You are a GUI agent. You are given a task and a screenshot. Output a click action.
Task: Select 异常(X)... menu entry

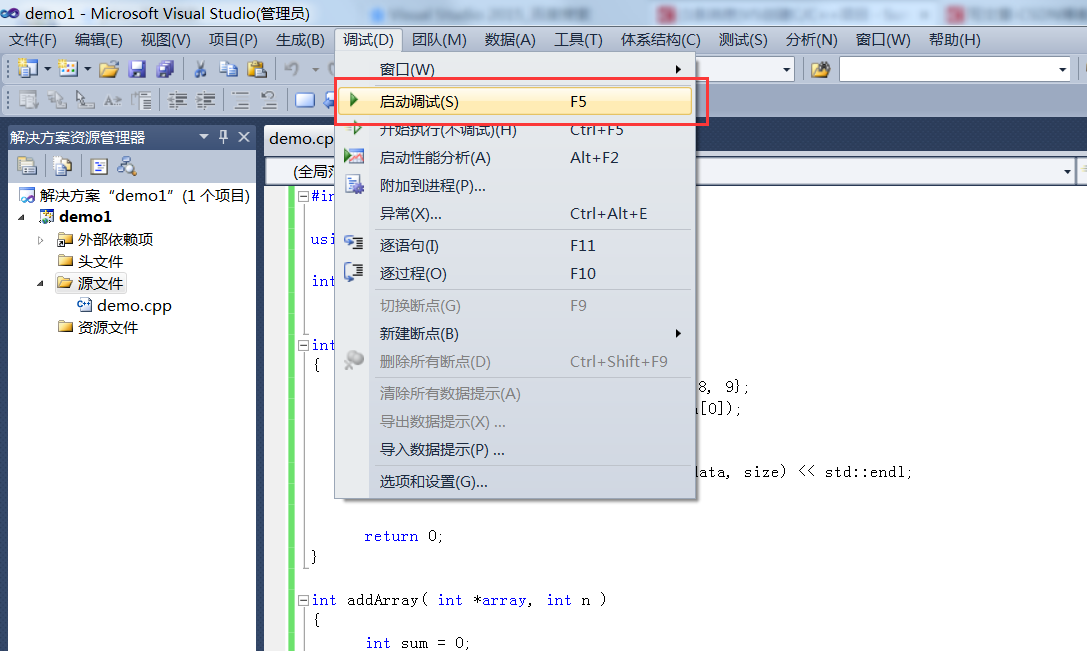[x=514, y=214]
